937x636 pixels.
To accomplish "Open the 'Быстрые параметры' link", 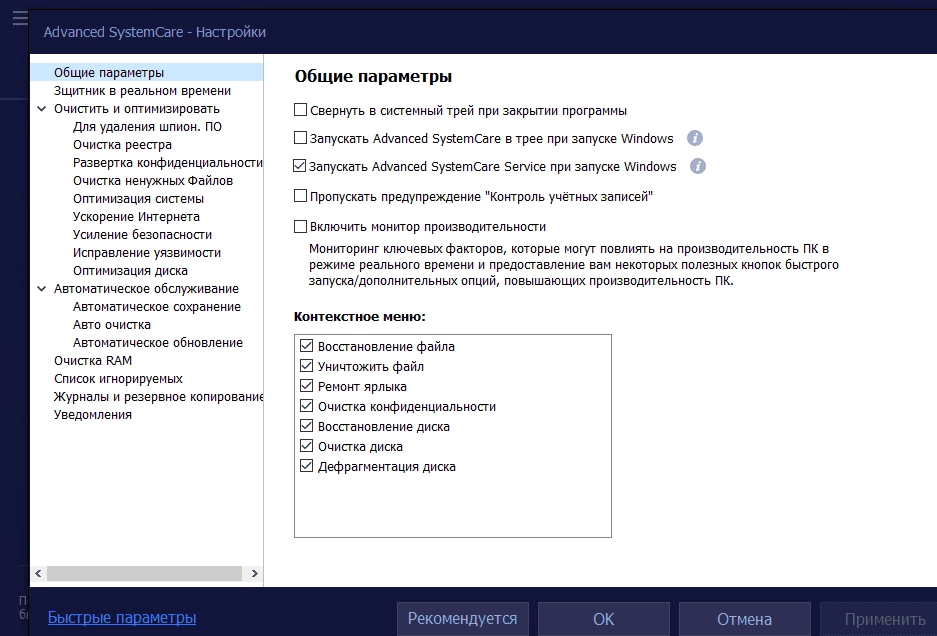I will pyautogui.click(x=122, y=617).
